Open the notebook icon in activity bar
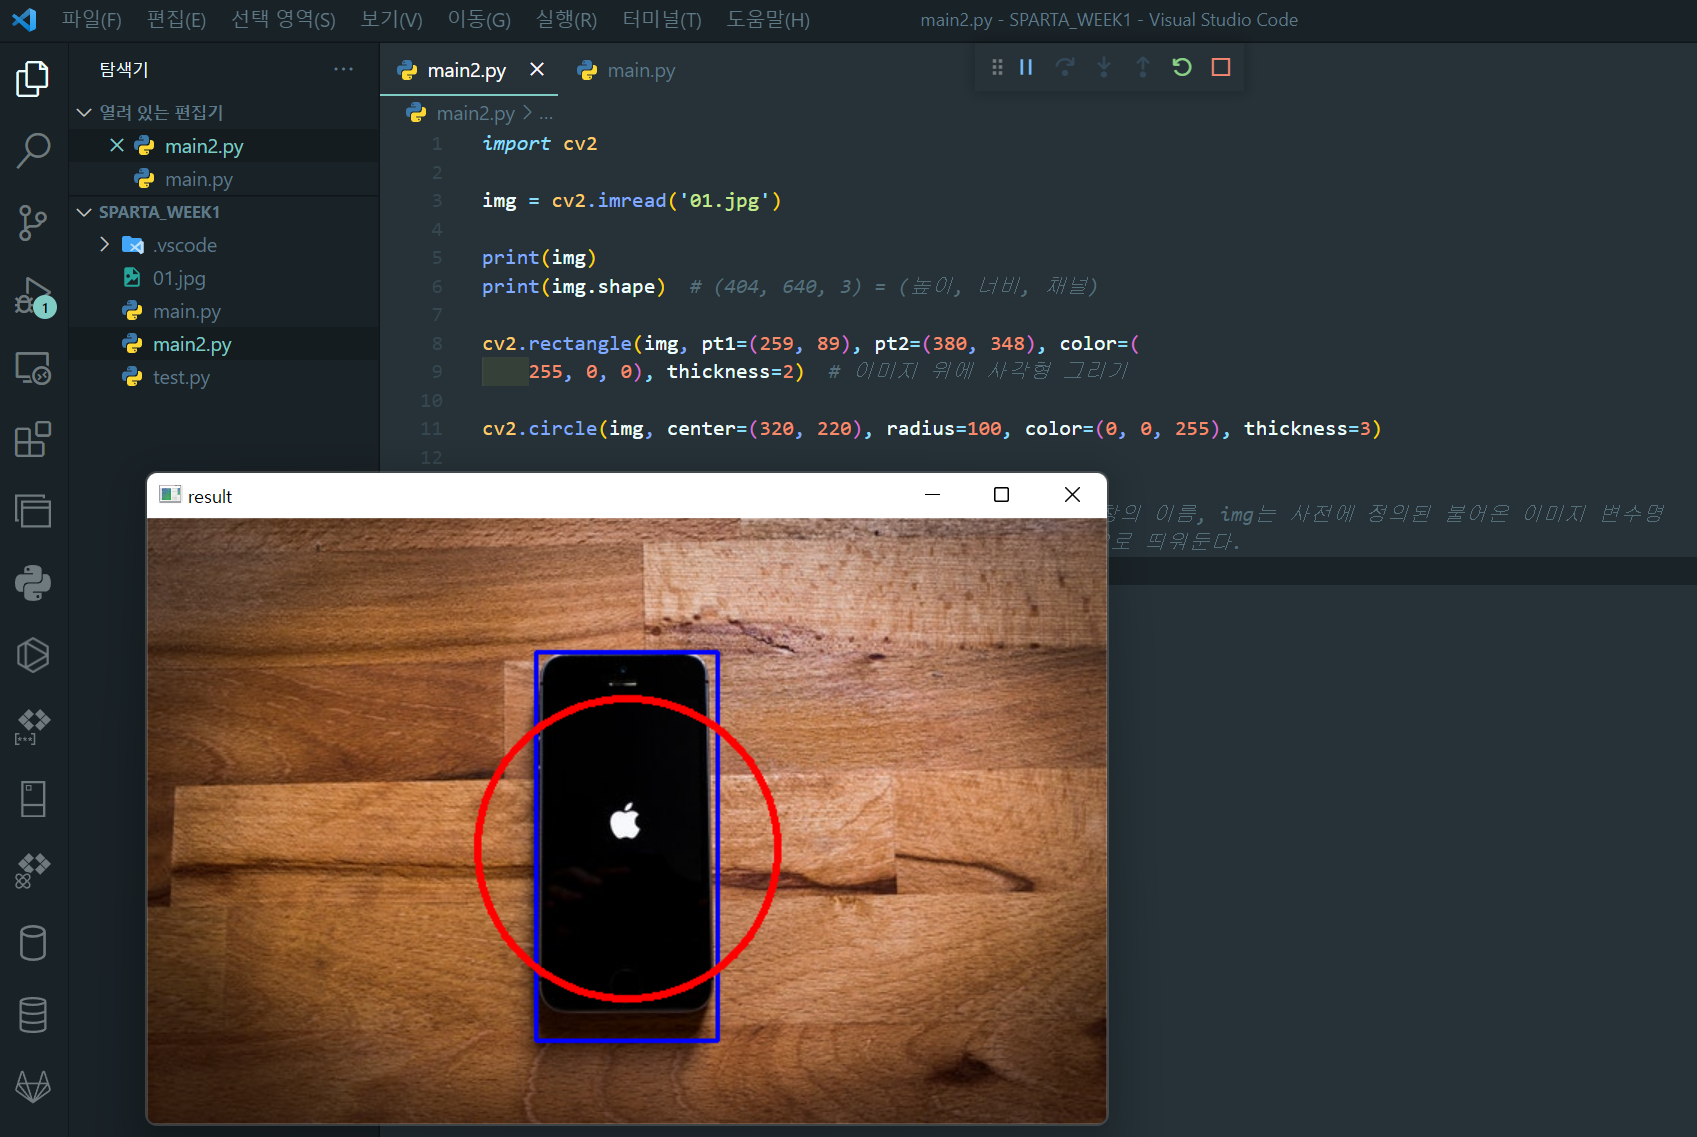Image resolution: width=1697 pixels, height=1137 pixels. pyautogui.click(x=33, y=799)
